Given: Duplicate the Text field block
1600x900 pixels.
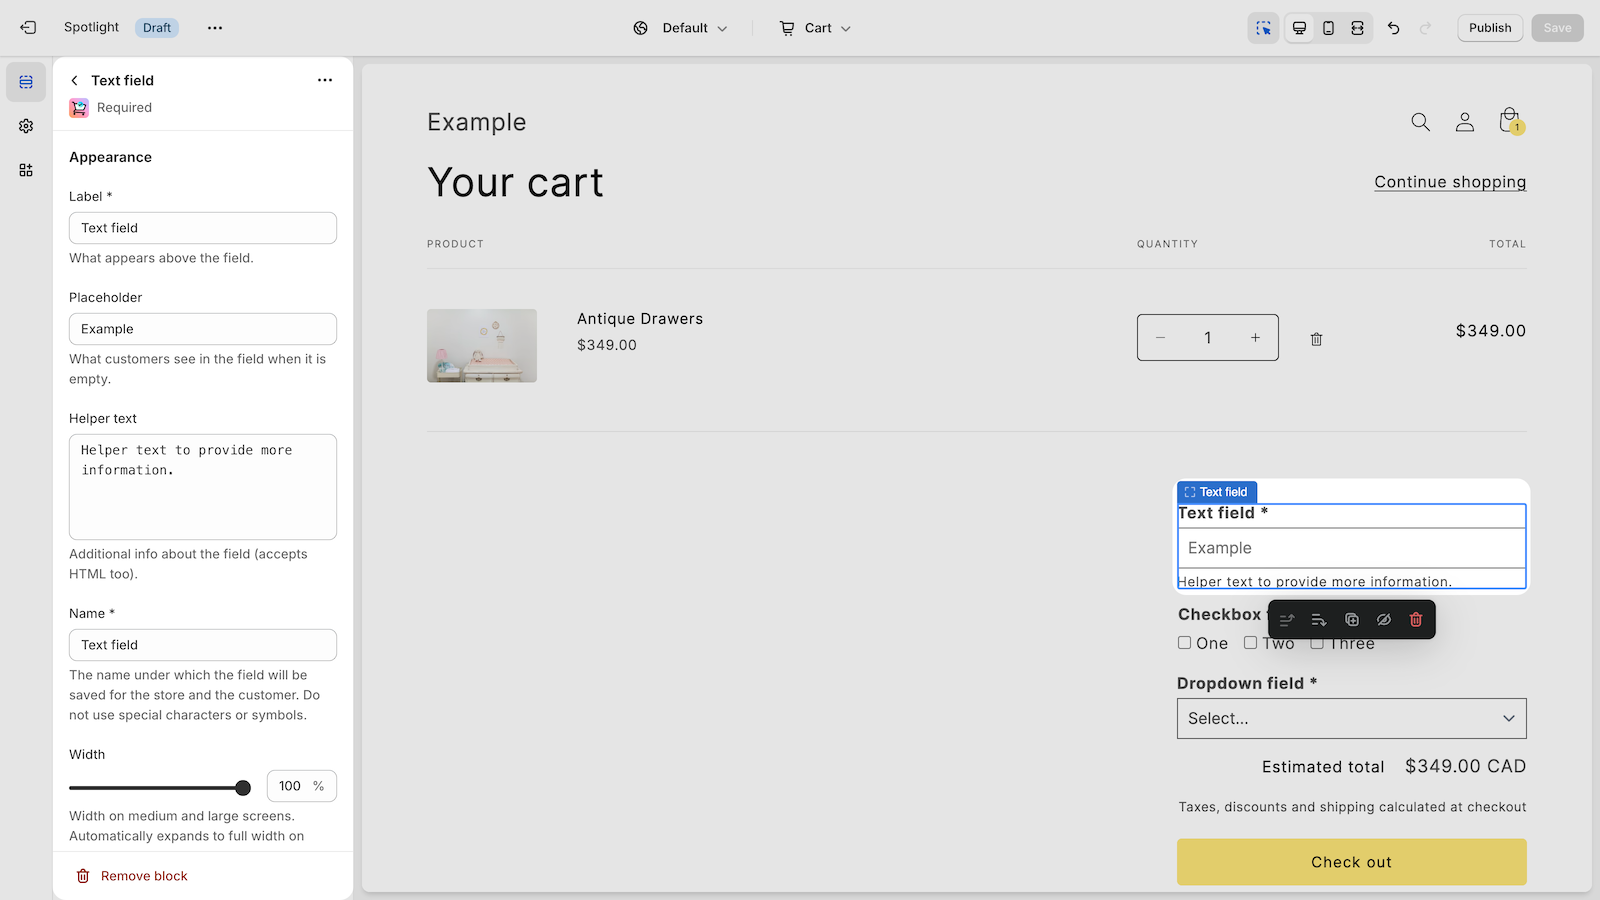Looking at the screenshot, I should [1351, 620].
